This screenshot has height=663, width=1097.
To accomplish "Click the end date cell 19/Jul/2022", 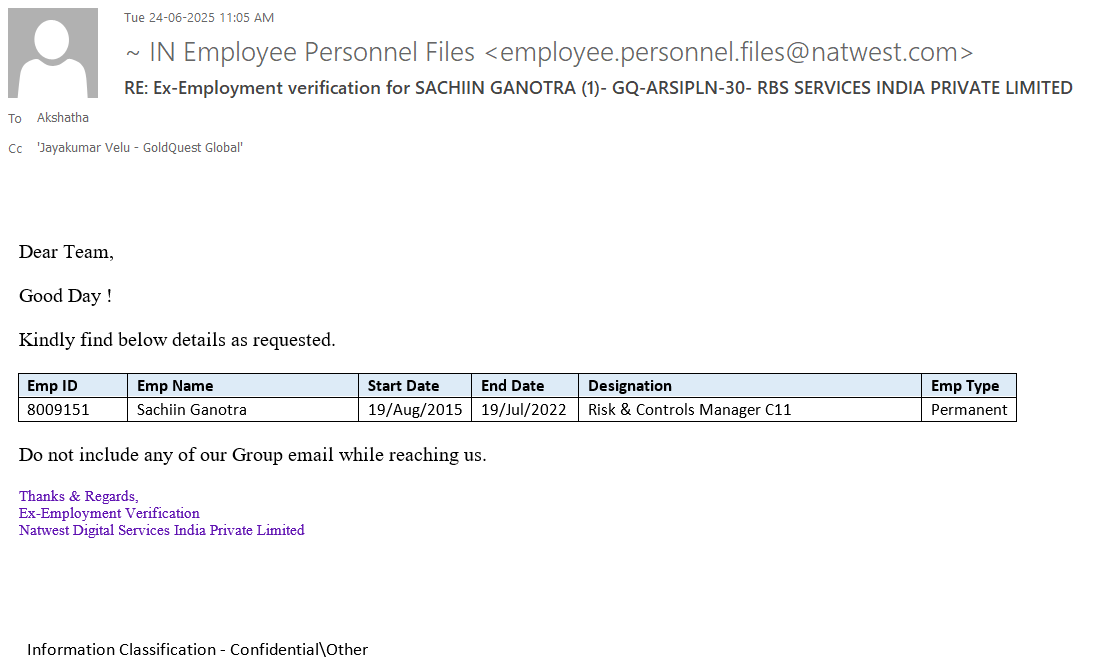I will (x=524, y=410).
